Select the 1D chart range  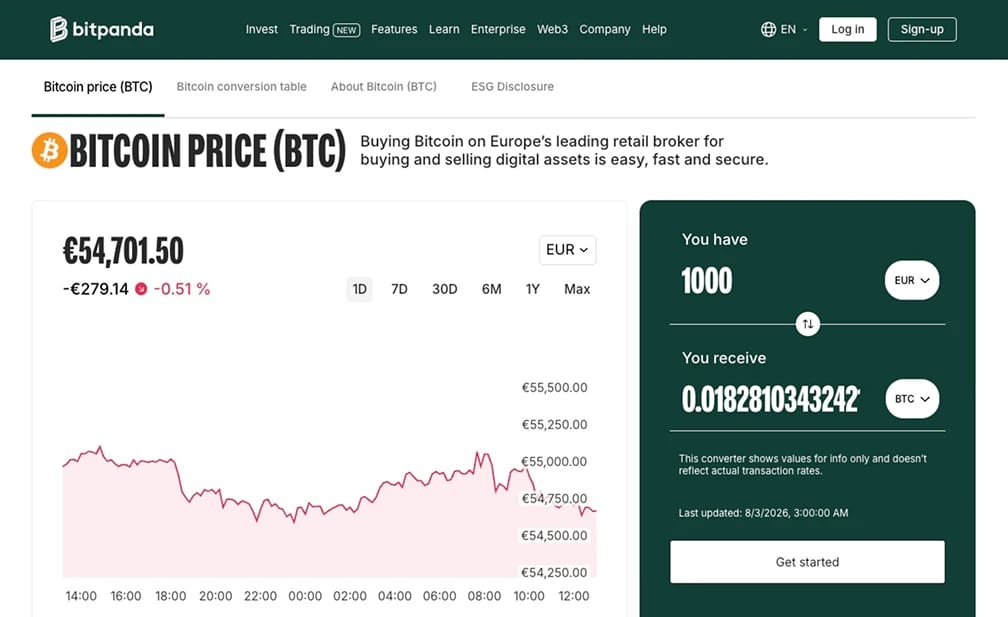[359, 289]
